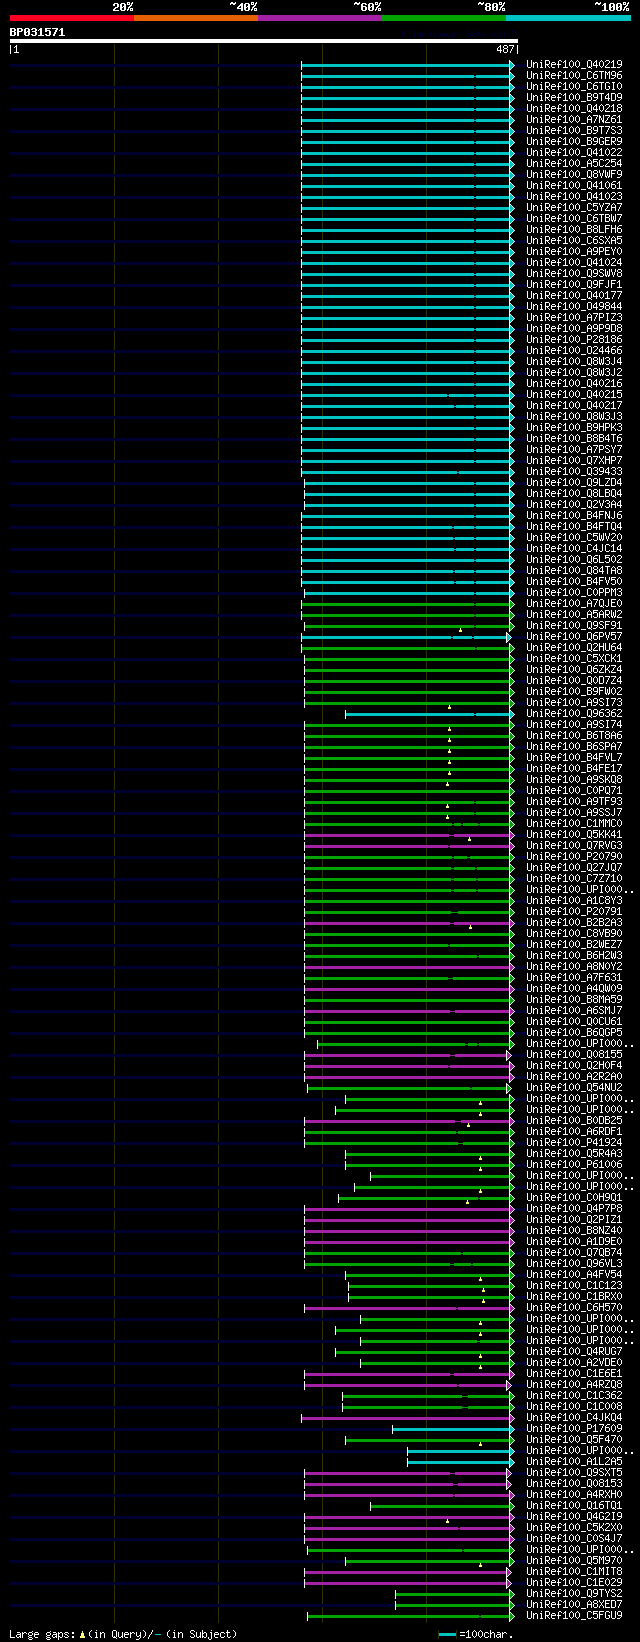Click the cyan ~100% legend color bar
The image size is (640, 1642).
pos(568,18)
